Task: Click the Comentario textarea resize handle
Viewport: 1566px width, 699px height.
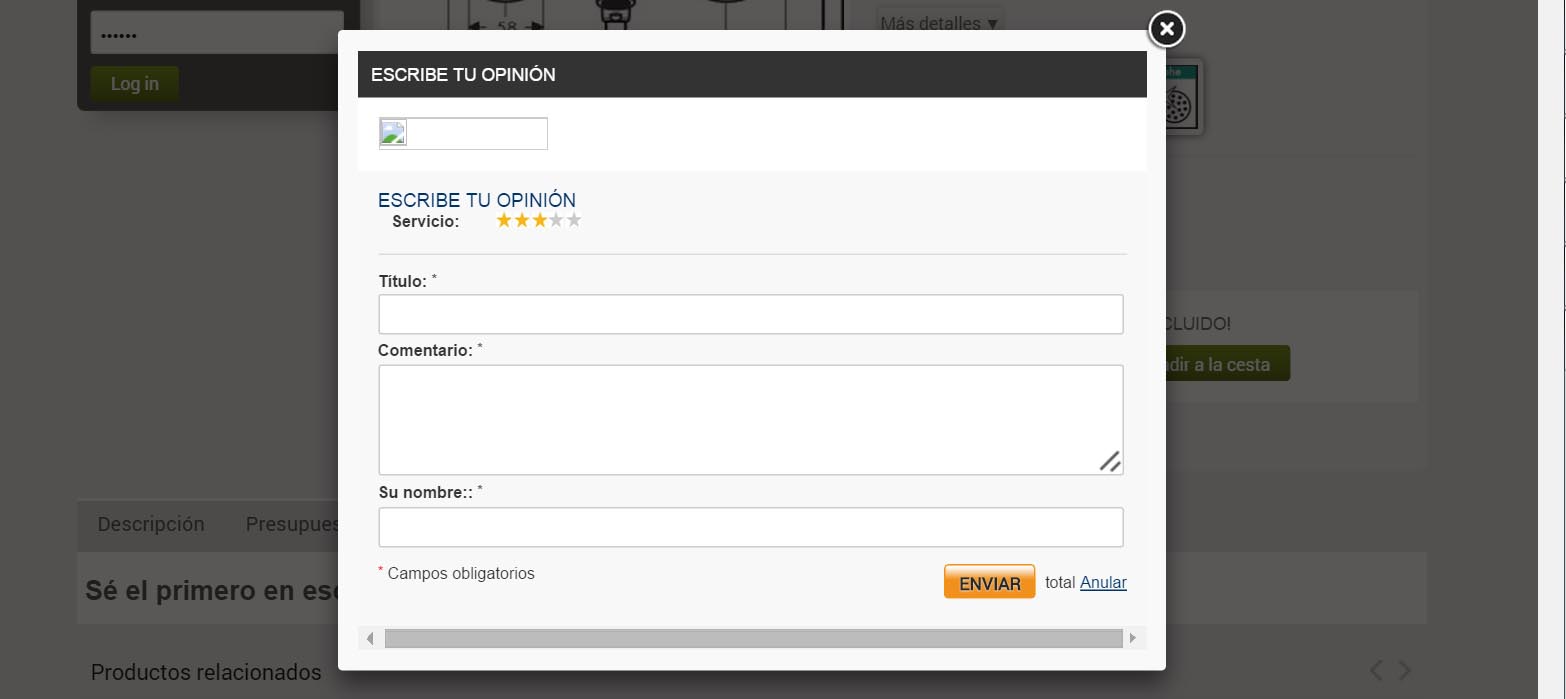Action: [1110, 461]
